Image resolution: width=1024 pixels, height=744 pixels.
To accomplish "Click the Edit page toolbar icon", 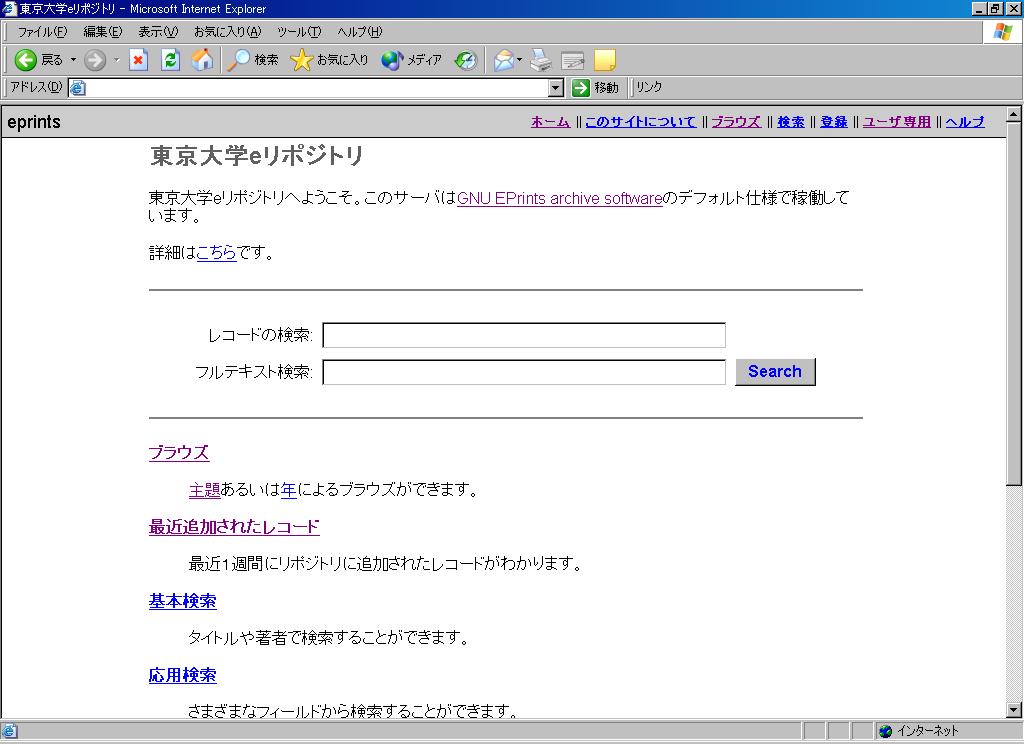I will click(x=573, y=60).
